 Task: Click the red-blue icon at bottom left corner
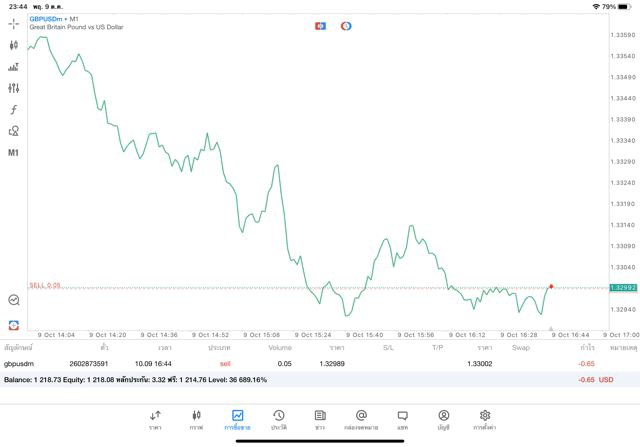tap(13, 325)
